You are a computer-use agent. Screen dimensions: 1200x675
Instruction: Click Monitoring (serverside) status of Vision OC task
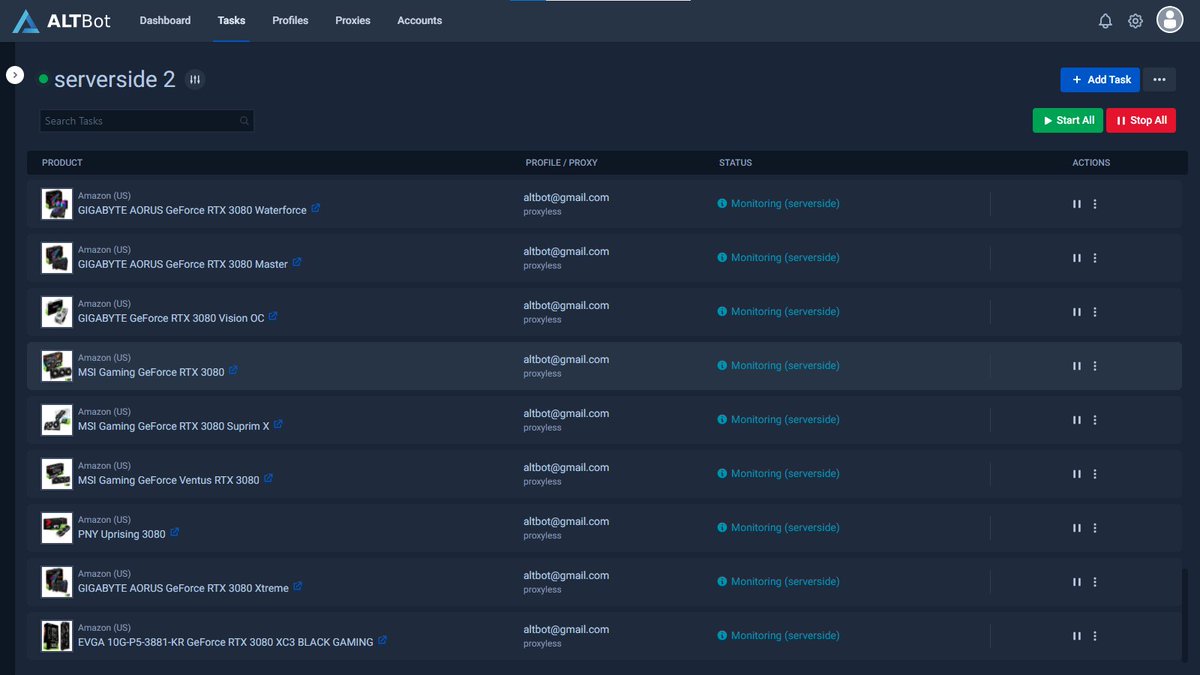(x=785, y=312)
